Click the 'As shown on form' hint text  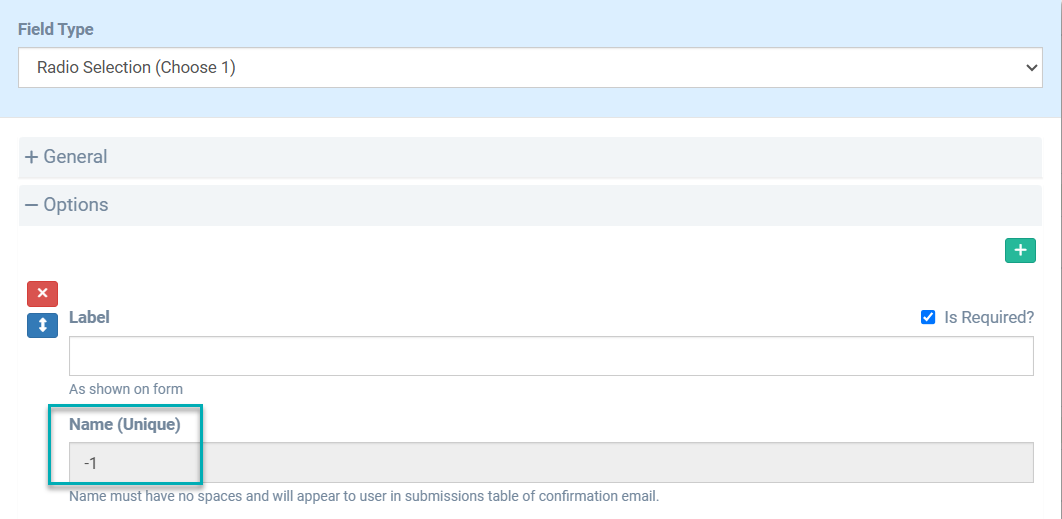[x=126, y=389]
